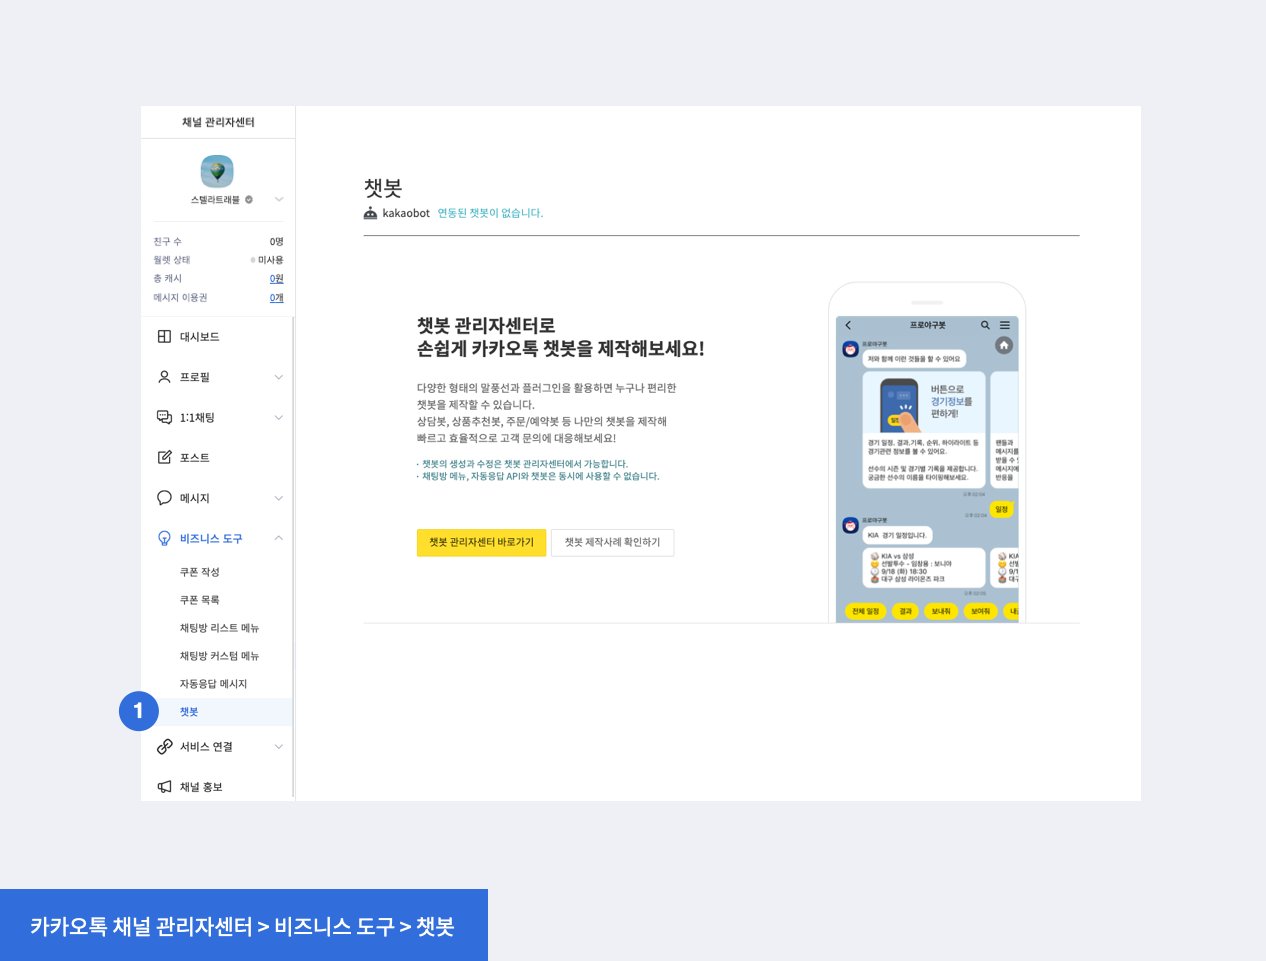
Task: Click the search icon in phone preview
Action: [x=985, y=325]
